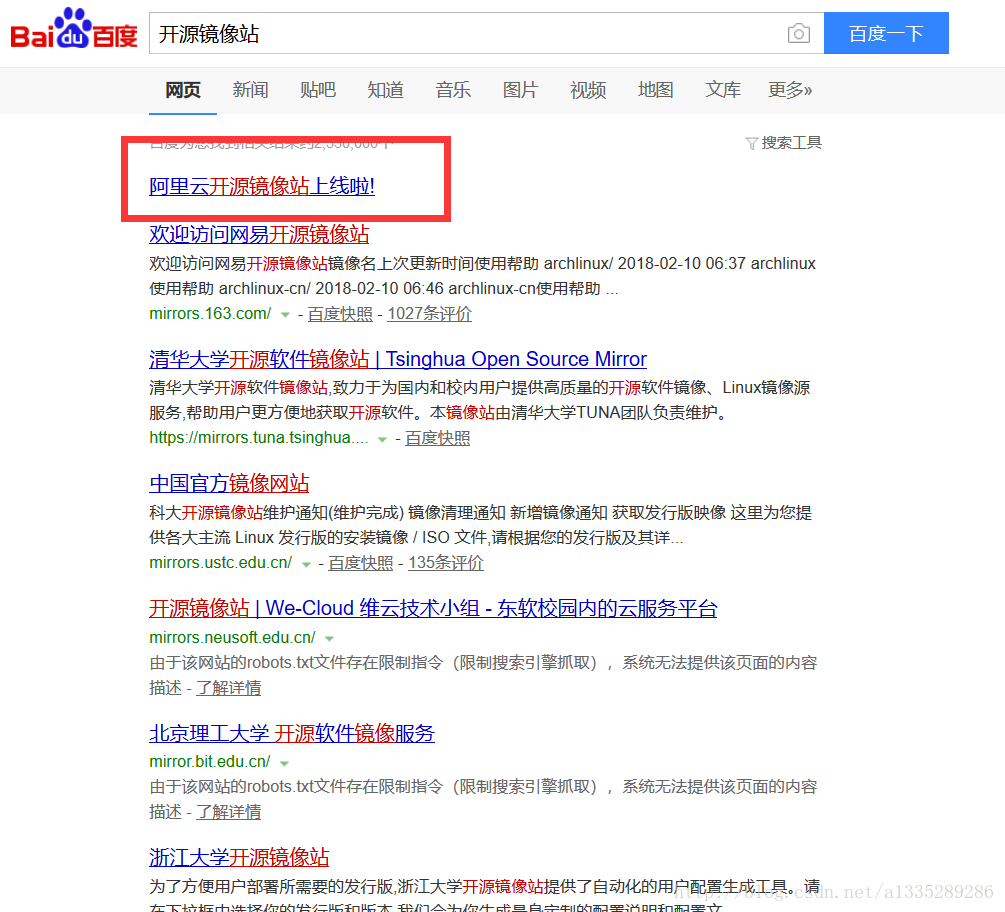Open 欢迎访问网易开源镜像站 result
Screen dimensions: 1005x912
tap(259, 234)
